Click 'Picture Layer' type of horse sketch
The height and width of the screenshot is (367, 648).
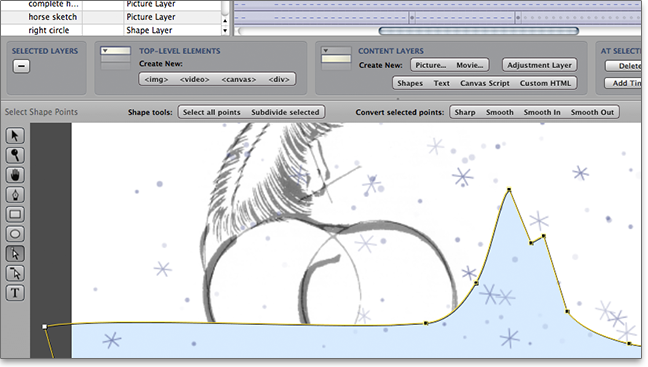coord(151,17)
